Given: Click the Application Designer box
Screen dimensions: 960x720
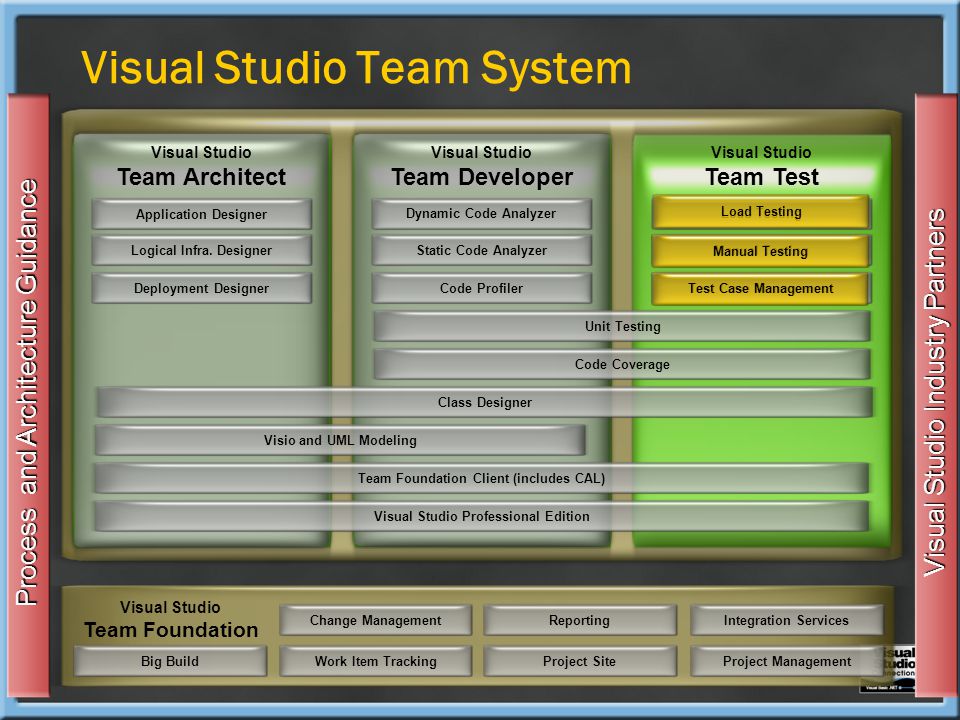Looking at the screenshot, I should (201, 214).
